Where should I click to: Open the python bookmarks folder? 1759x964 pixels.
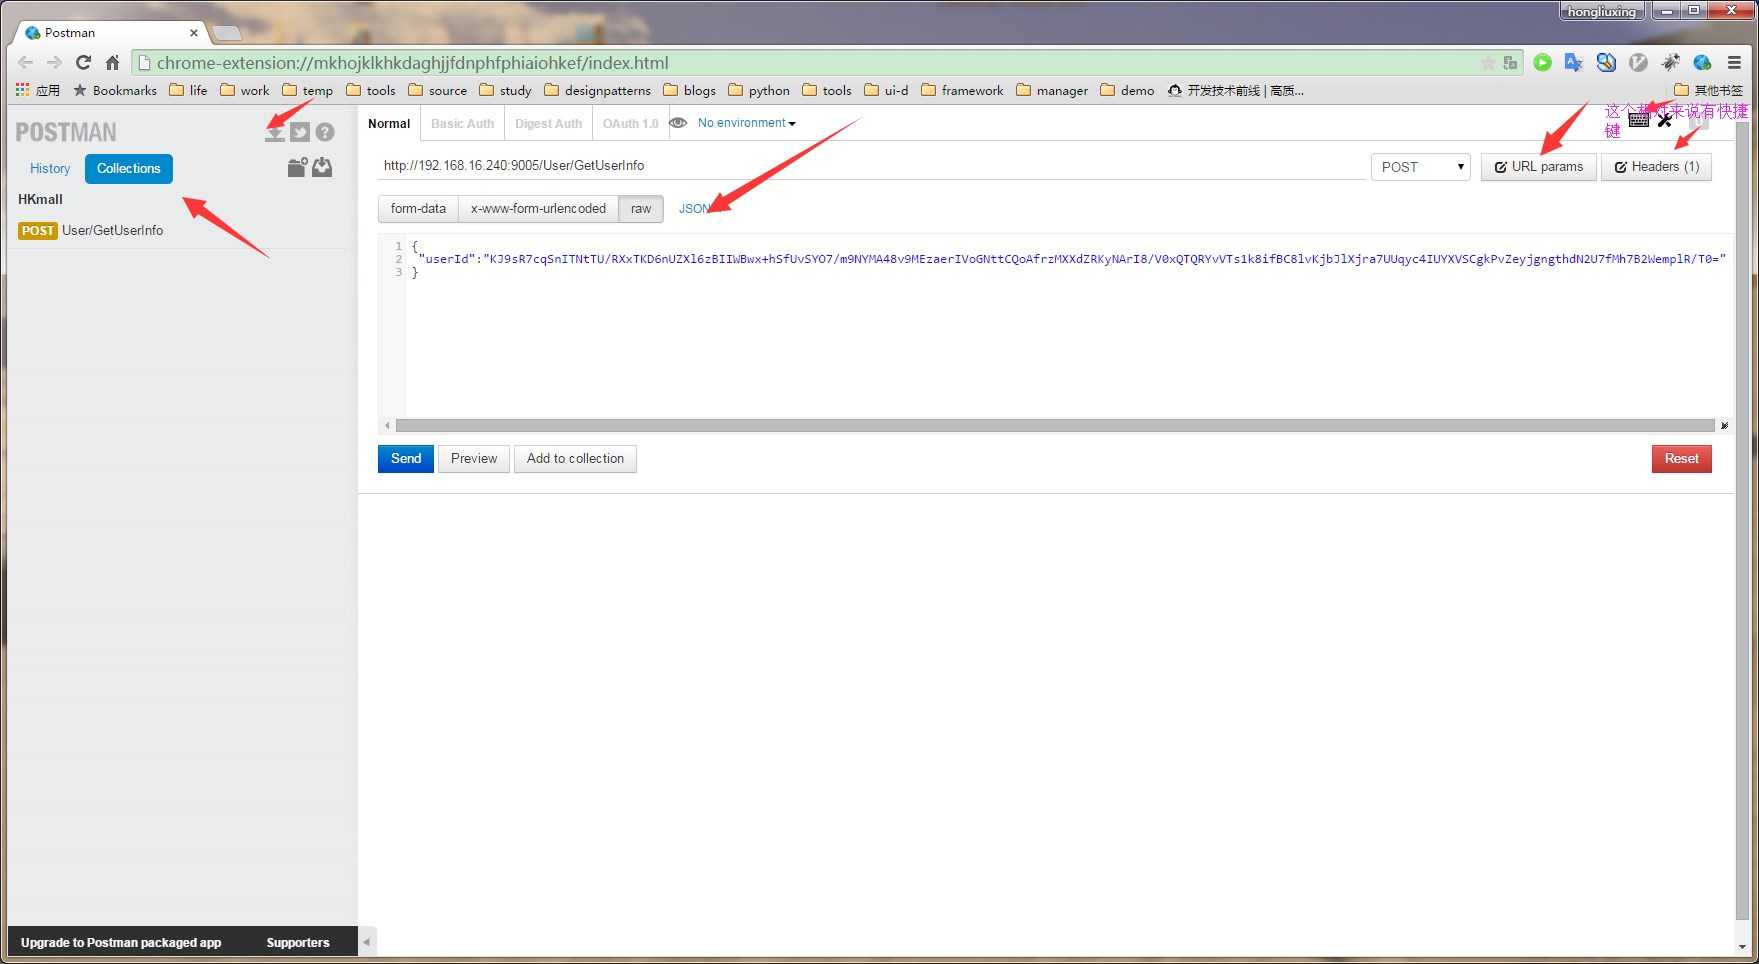pos(759,90)
